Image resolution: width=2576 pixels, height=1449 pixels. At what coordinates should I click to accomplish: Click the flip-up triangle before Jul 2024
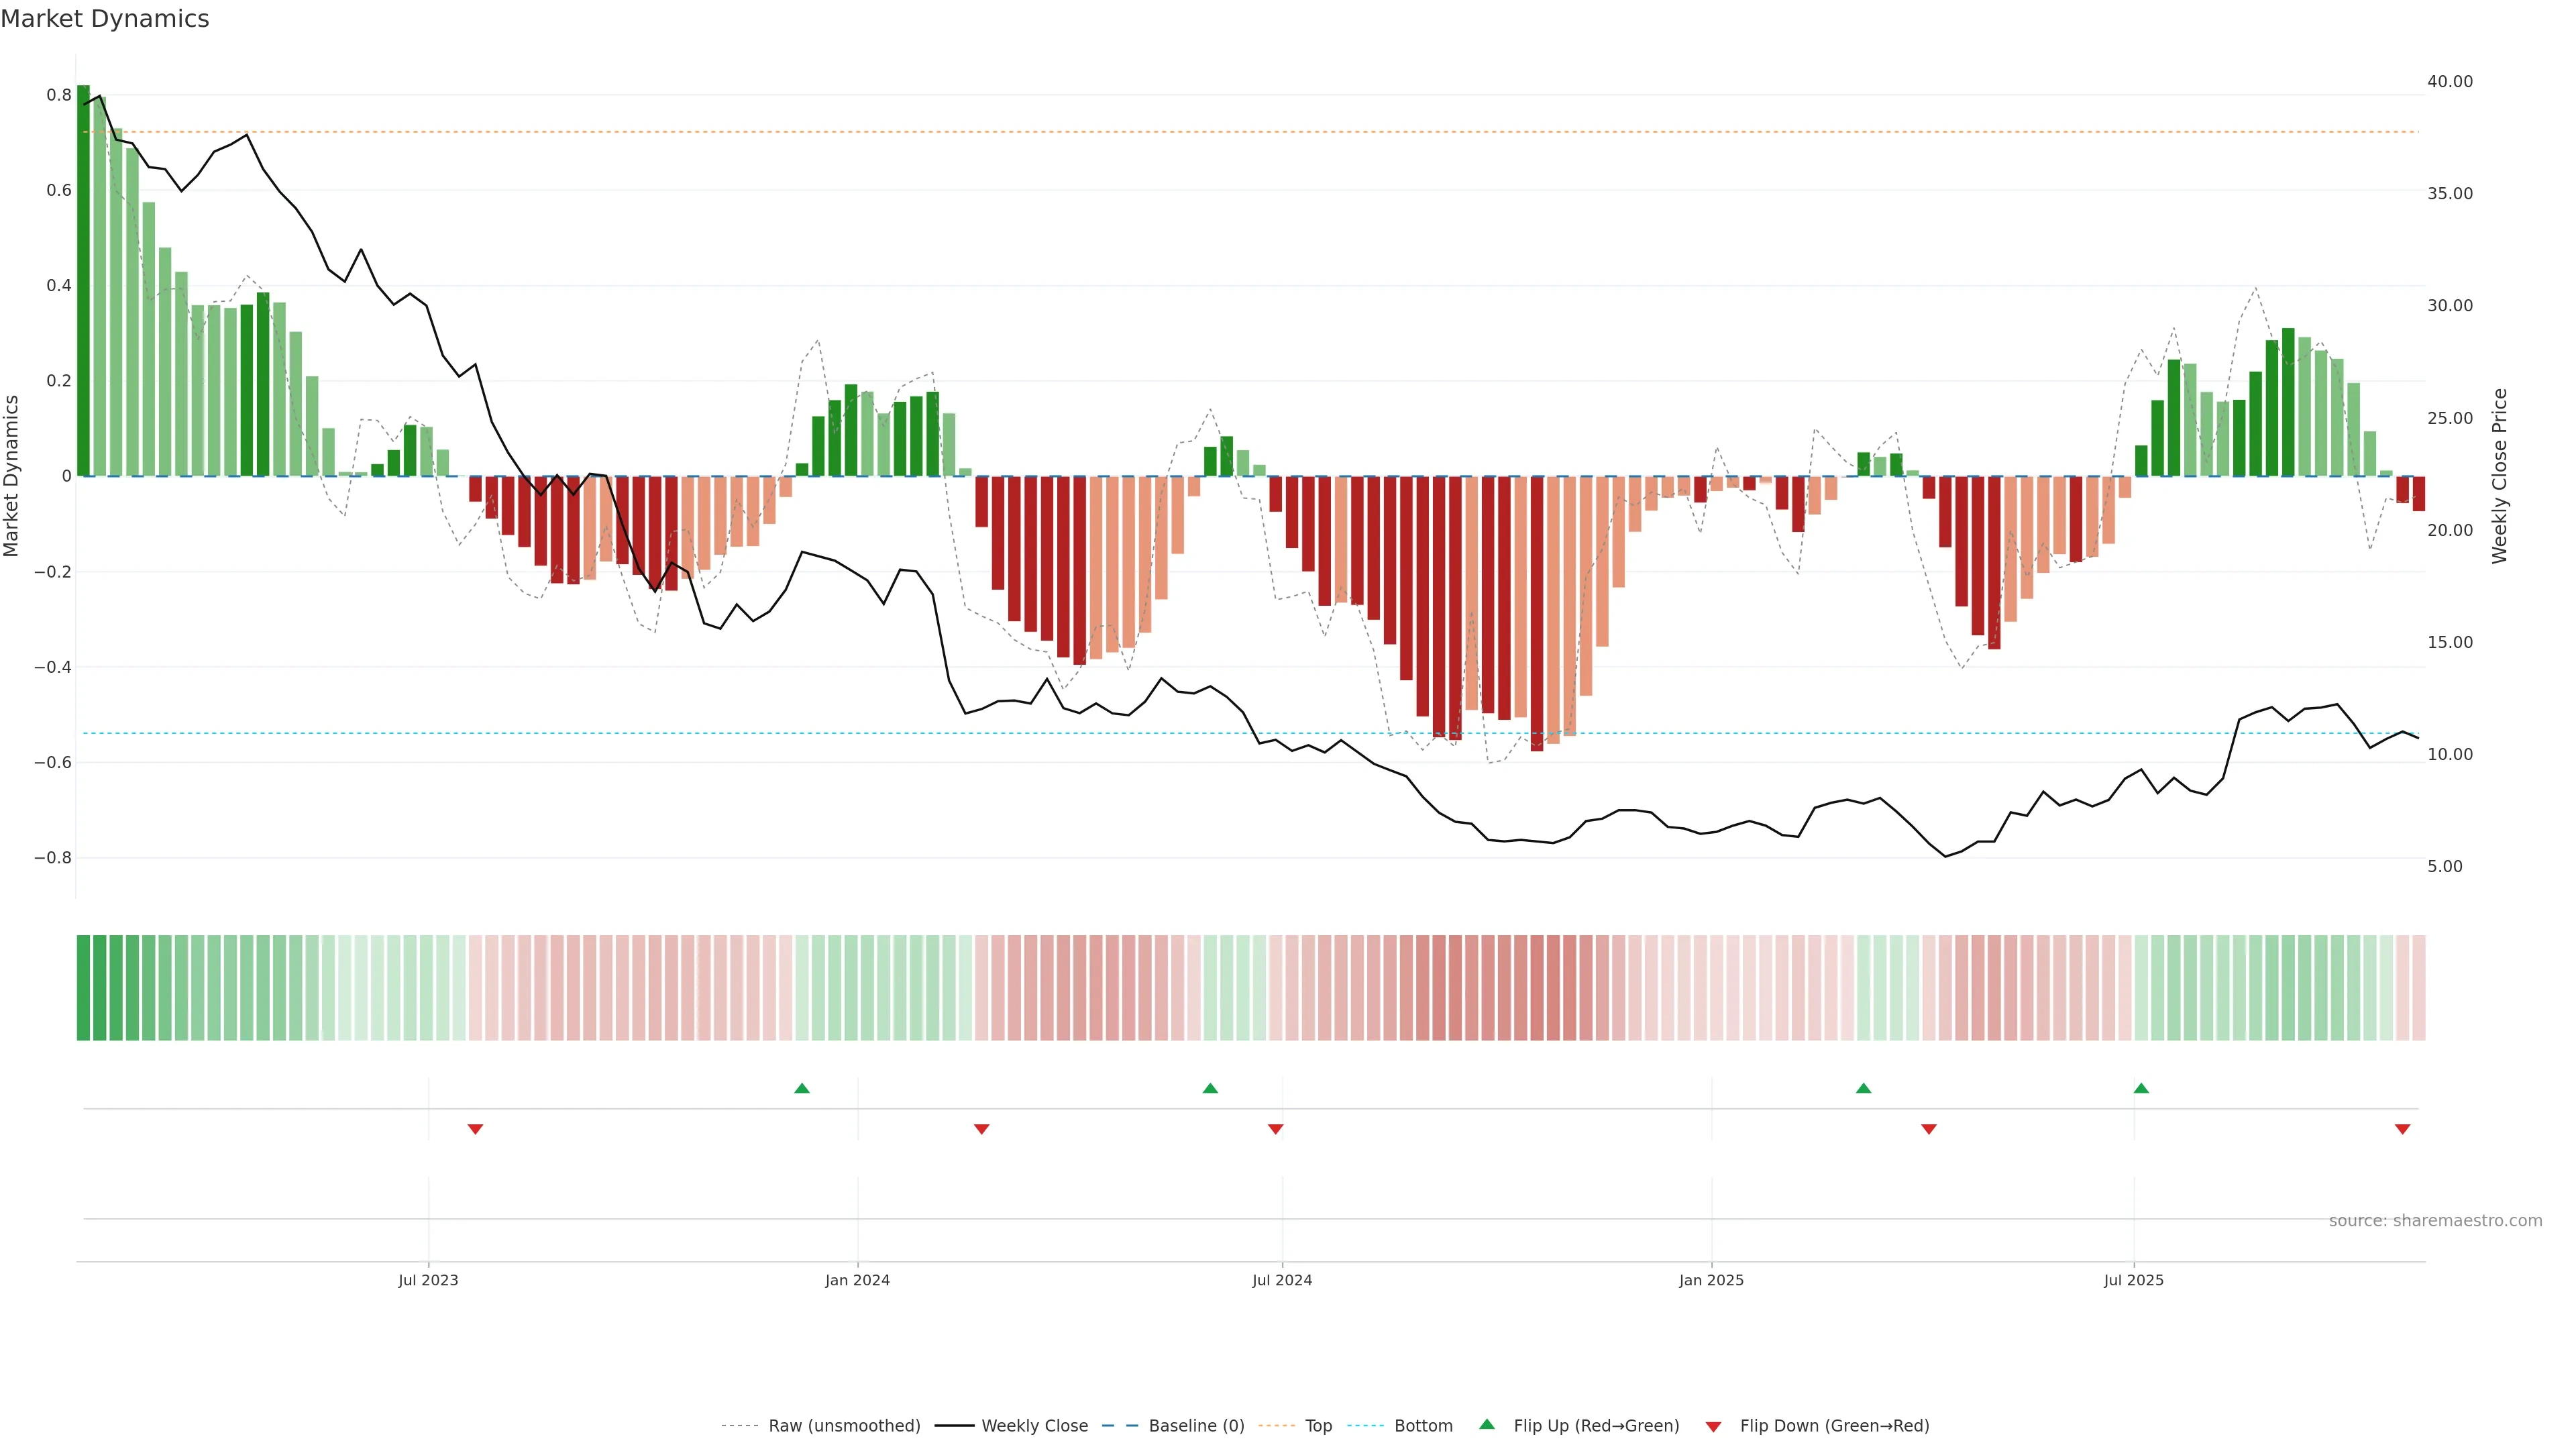click(1210, 1088)
